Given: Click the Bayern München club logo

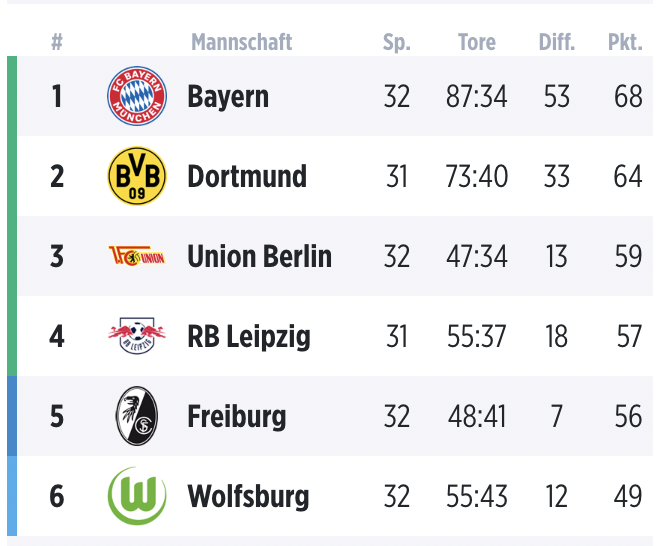Looking at the screenshot, I should (x=137, y=96).
